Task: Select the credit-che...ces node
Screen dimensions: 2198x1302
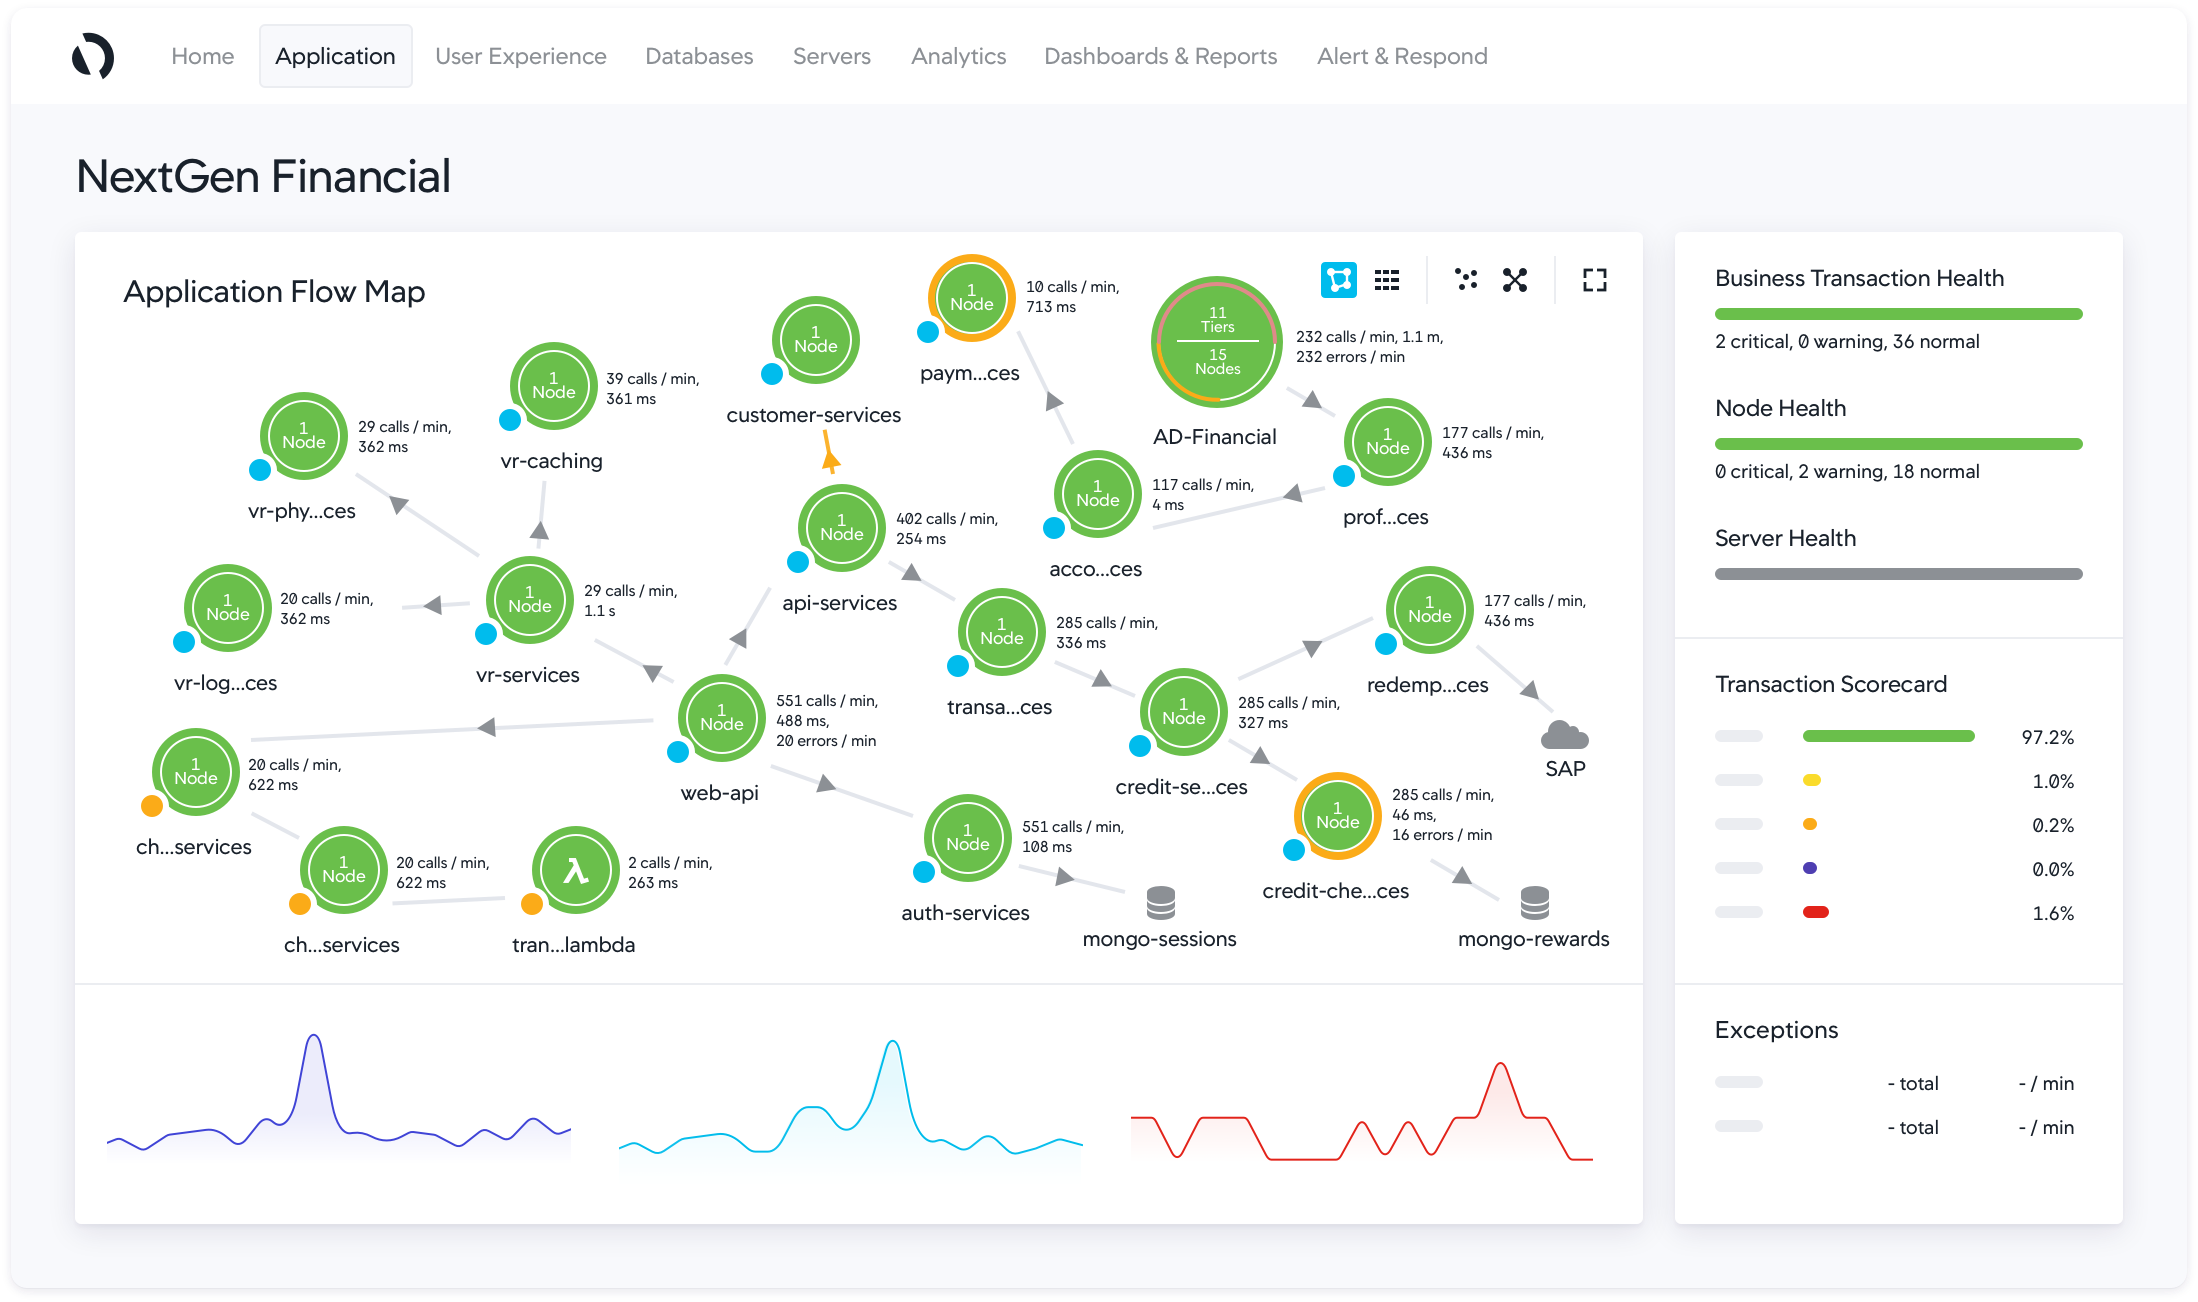Action: (1337, 816)
